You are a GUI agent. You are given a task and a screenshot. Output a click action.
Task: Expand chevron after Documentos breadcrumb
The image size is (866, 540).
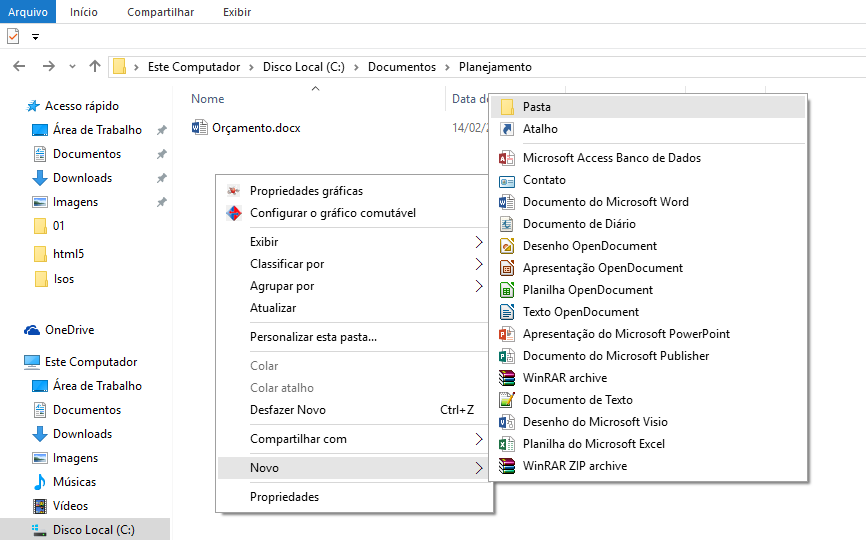coord(447,67)
